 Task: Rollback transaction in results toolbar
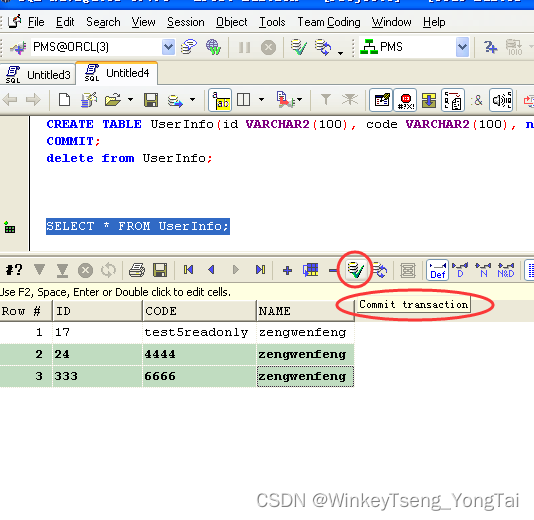pyautogui.click(x=380, y=270)
